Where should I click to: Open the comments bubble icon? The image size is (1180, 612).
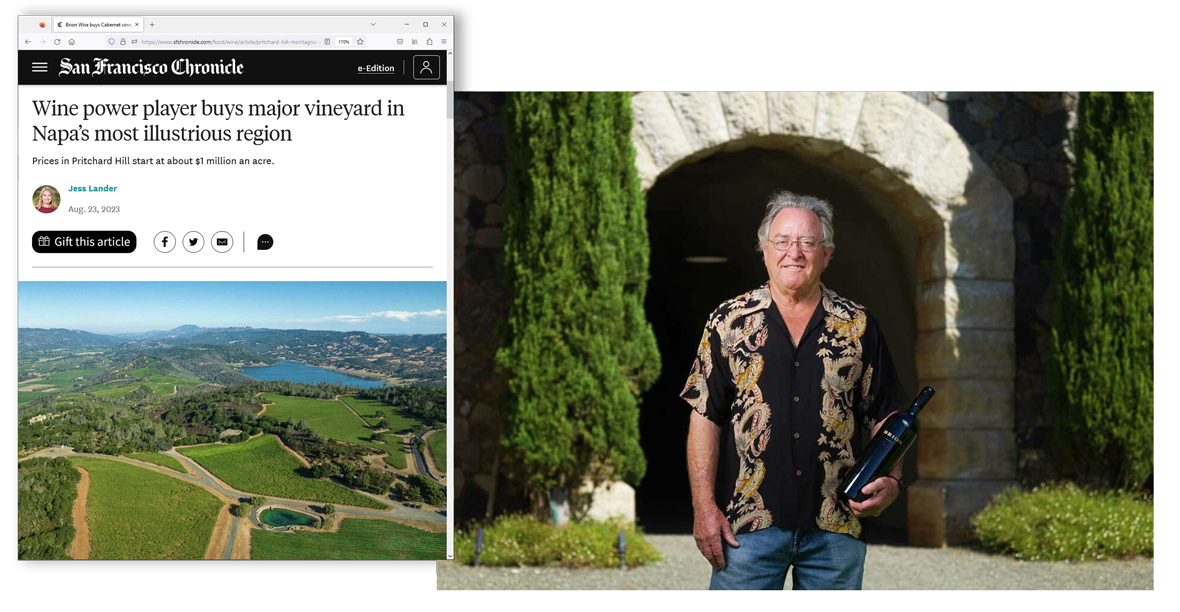click(x=265, y=242)
